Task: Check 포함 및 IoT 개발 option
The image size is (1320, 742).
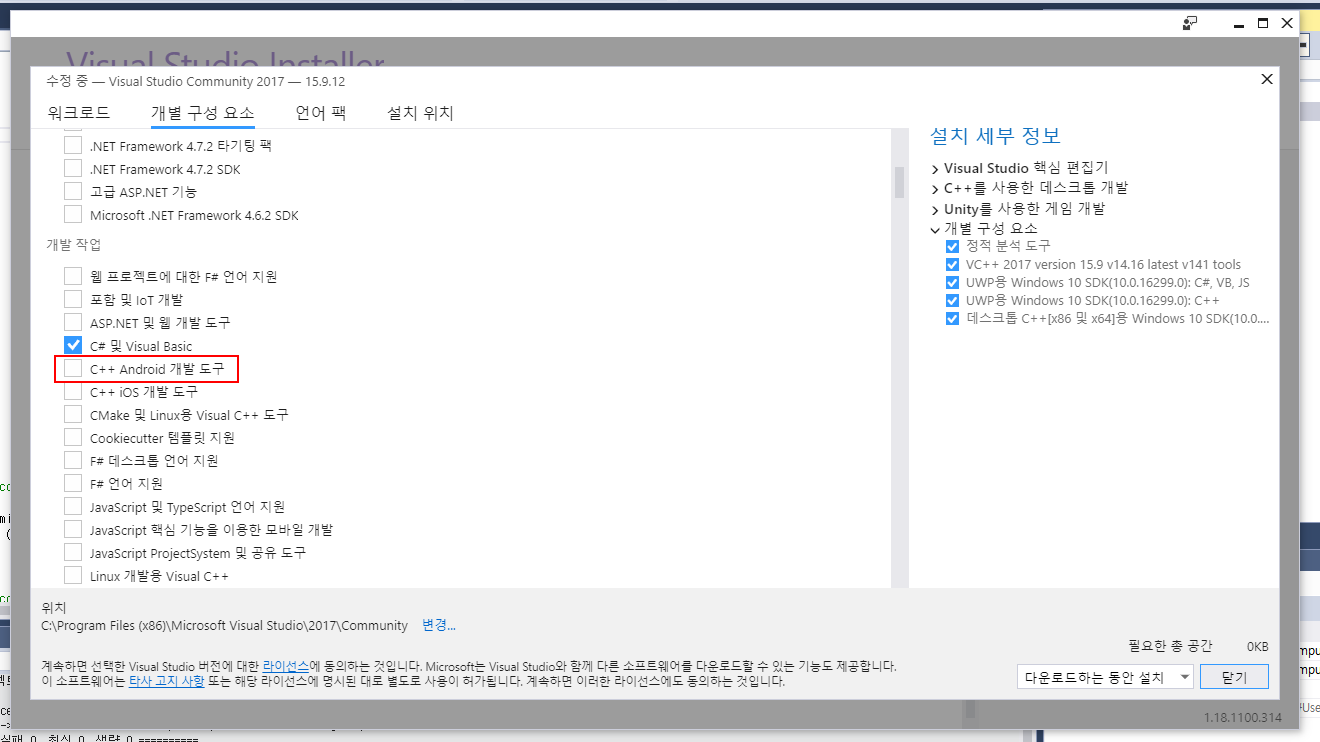Action: (x=73, y=299)
